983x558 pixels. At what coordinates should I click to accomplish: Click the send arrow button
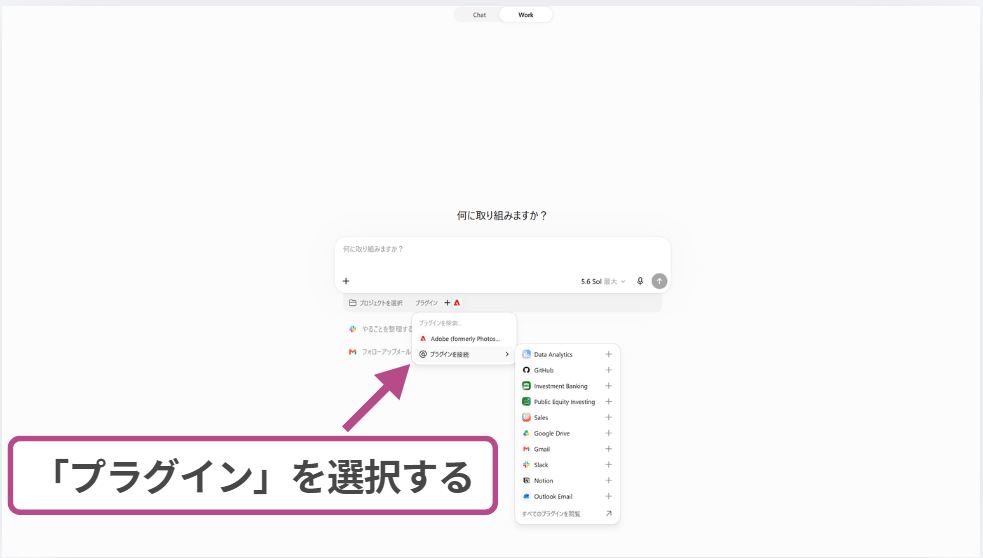pos(659,281)
